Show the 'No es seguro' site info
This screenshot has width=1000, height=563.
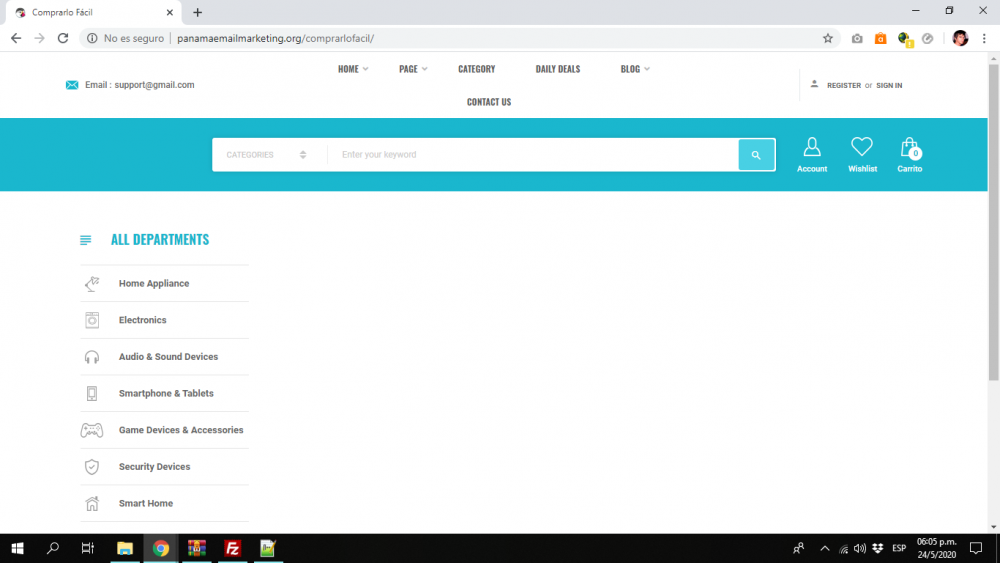(126, 38)
